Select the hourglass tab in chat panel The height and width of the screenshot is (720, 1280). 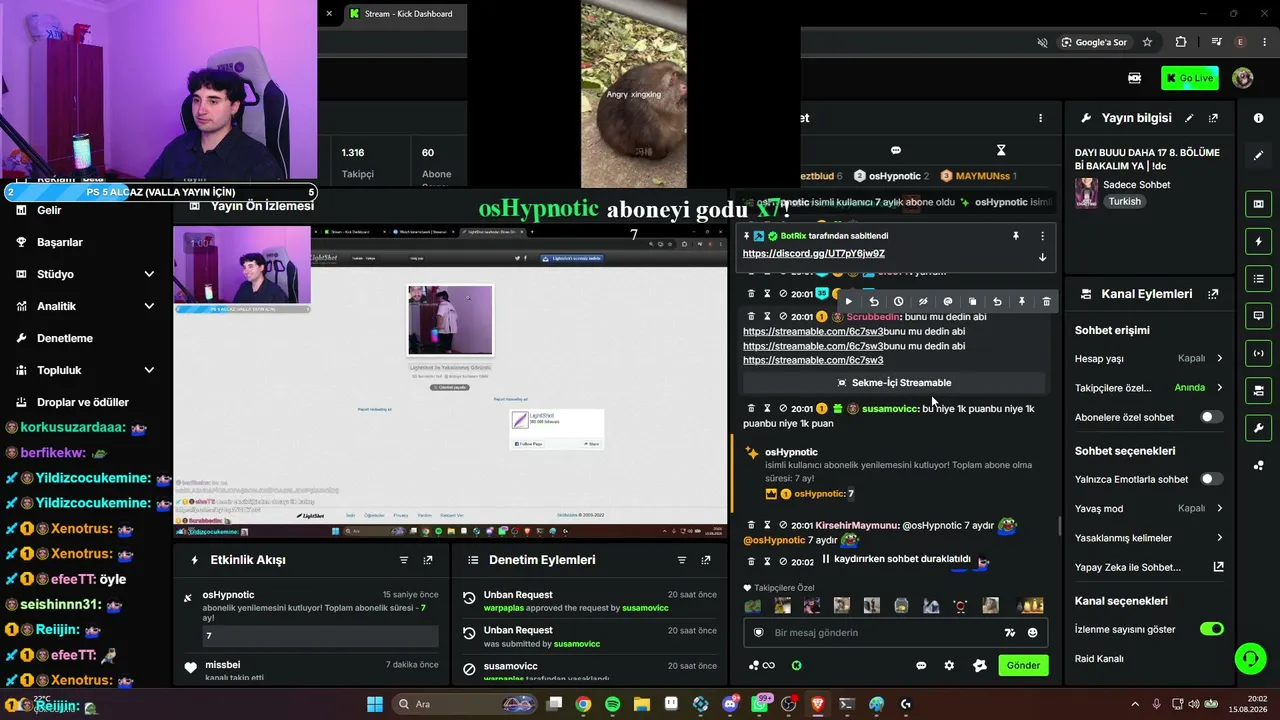1001,150
